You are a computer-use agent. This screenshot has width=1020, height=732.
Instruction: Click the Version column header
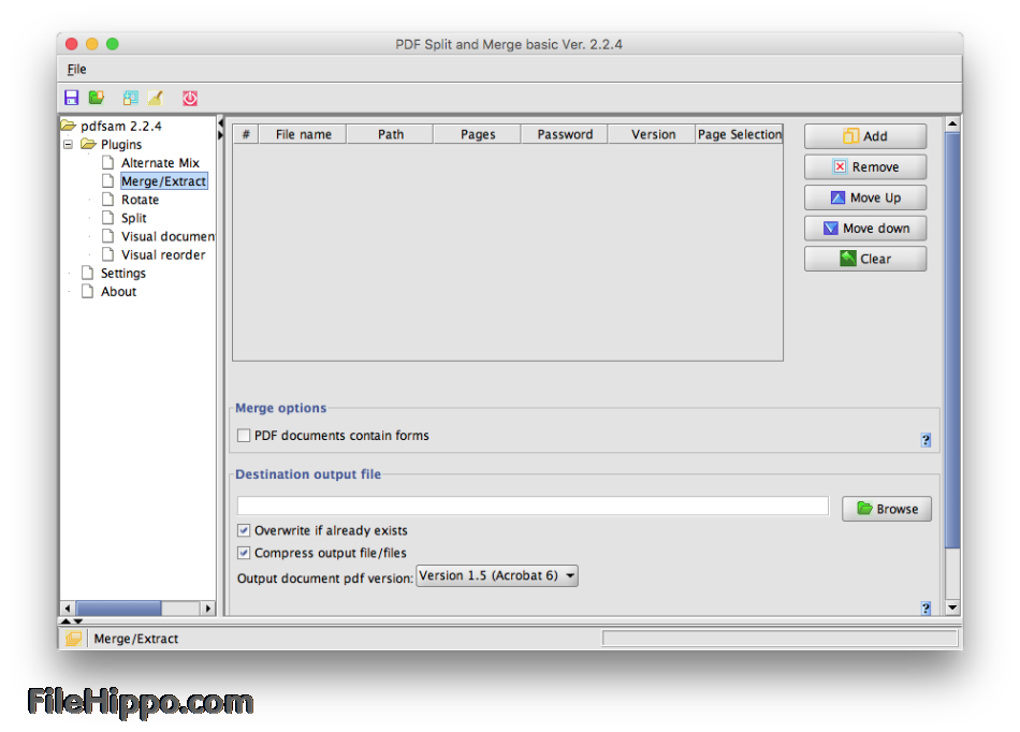[652, 134]
